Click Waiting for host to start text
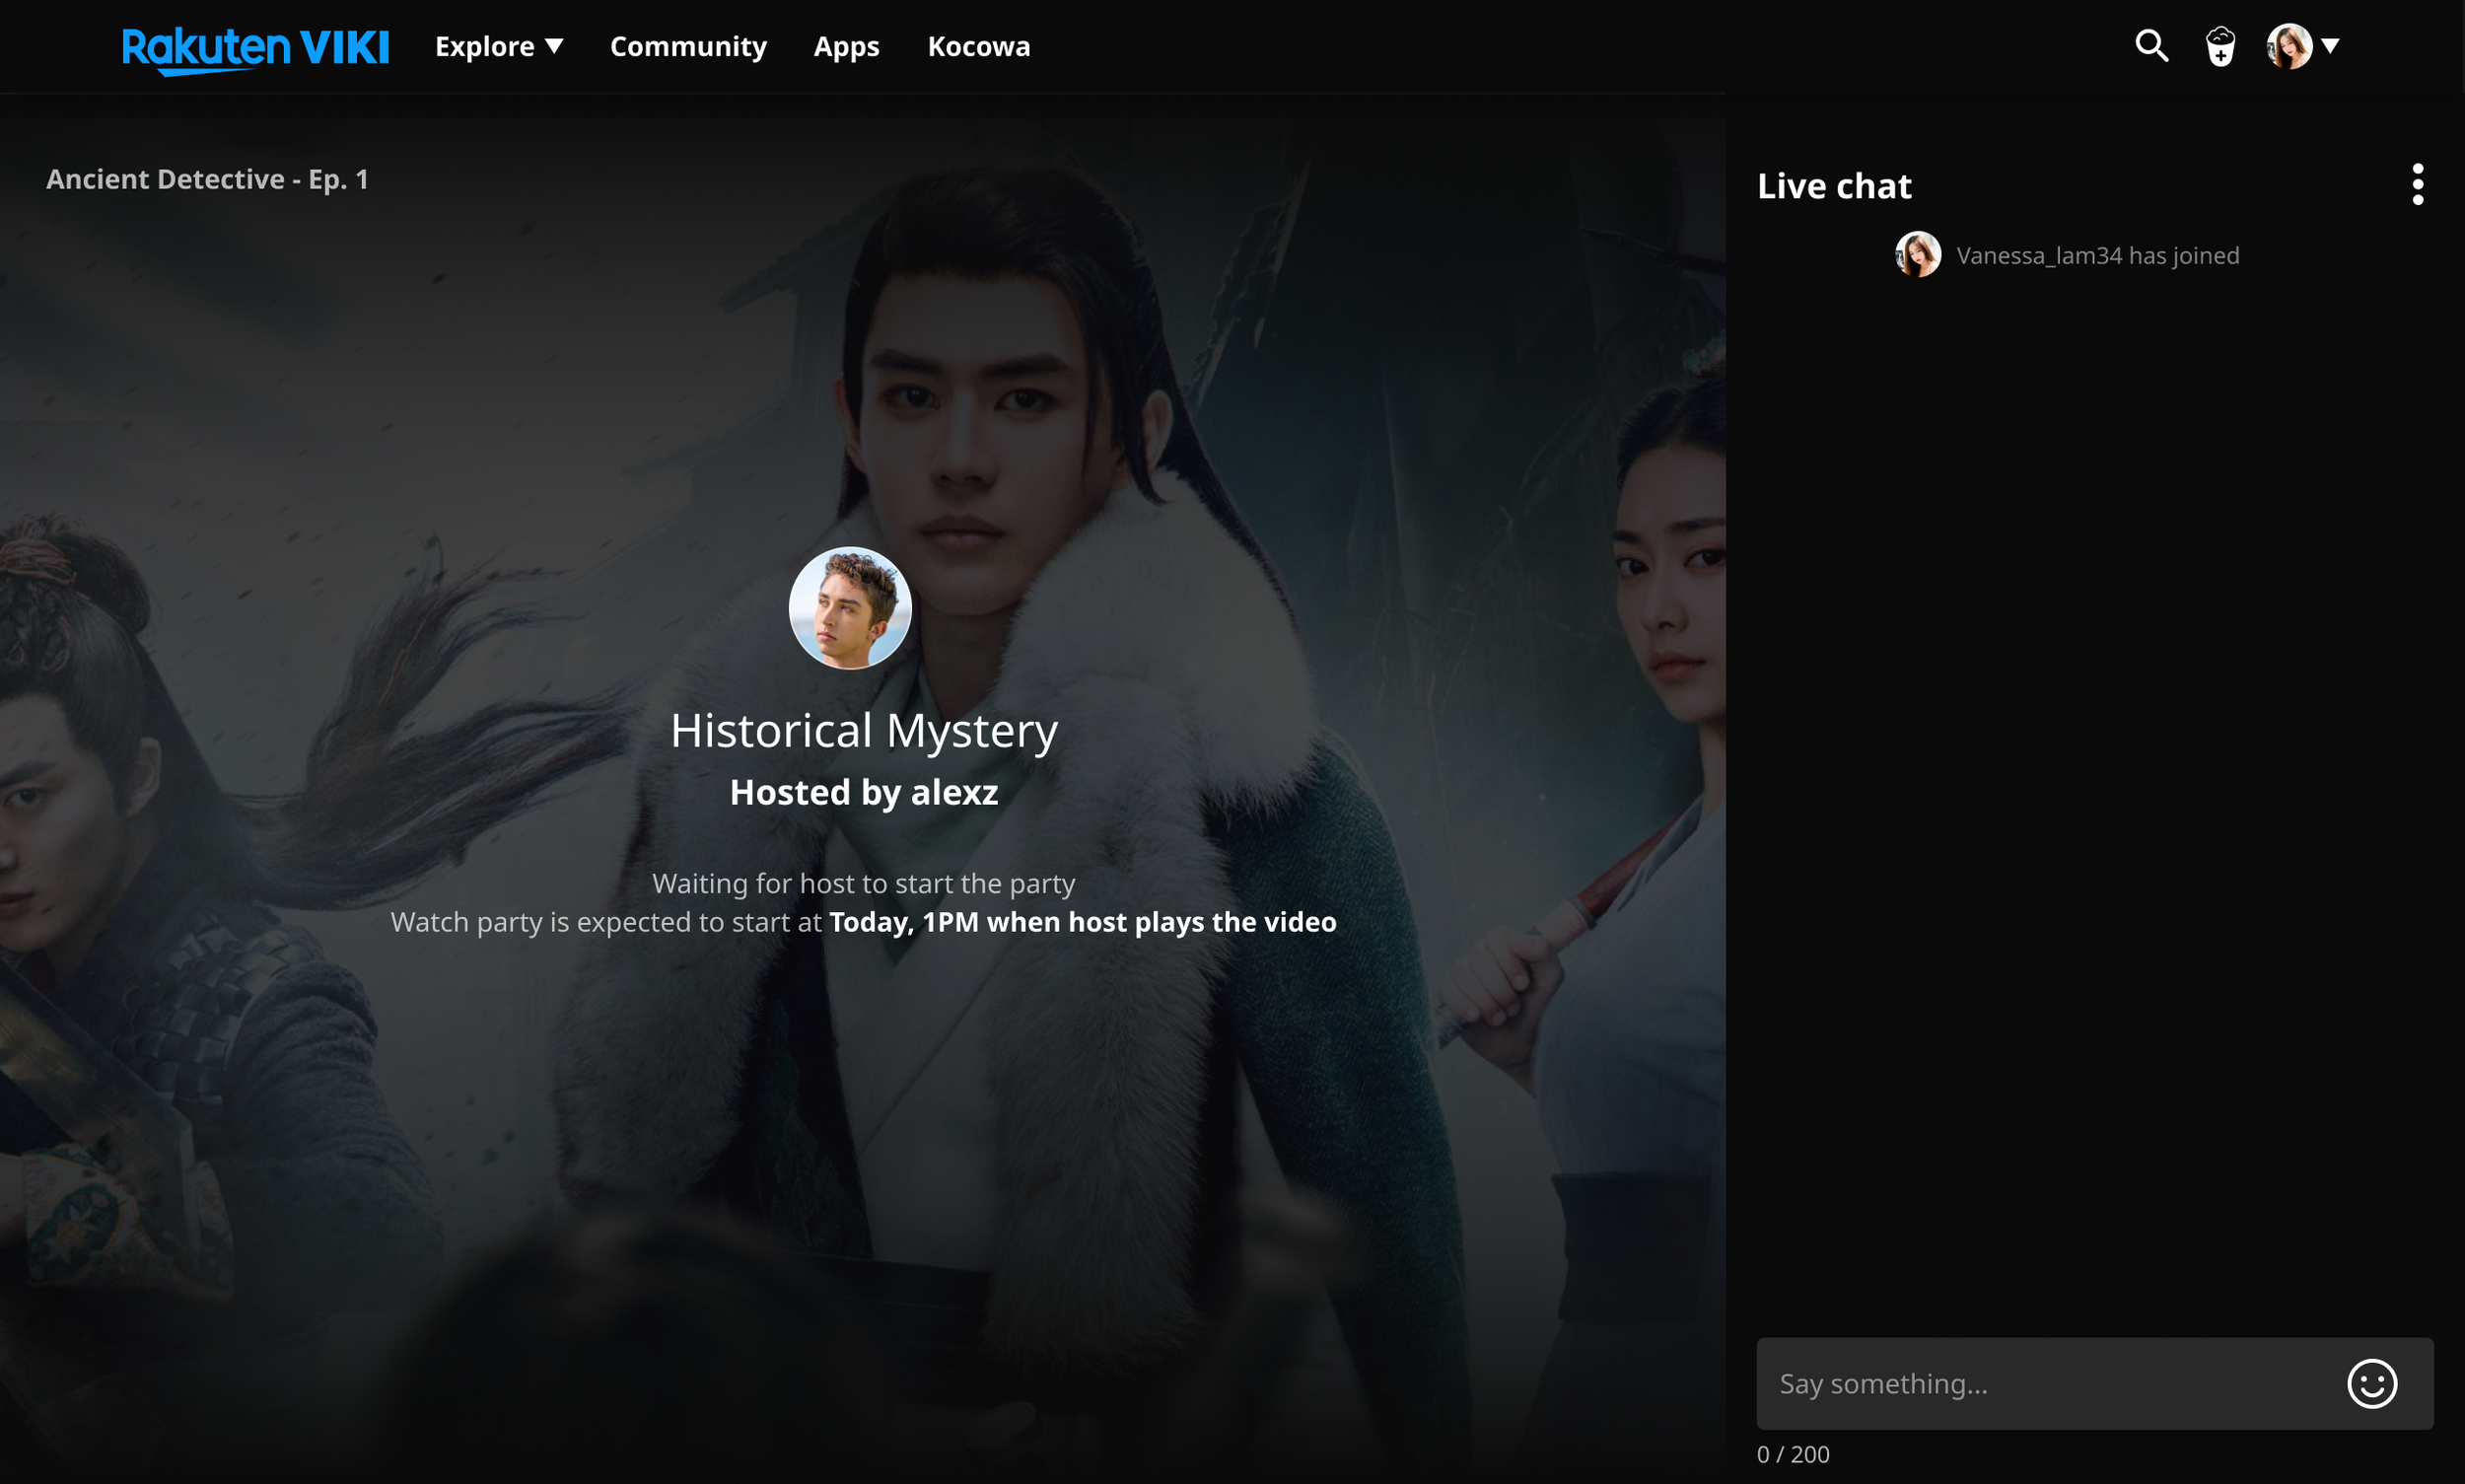The image size is (2465, 1484). pos(863,883)
